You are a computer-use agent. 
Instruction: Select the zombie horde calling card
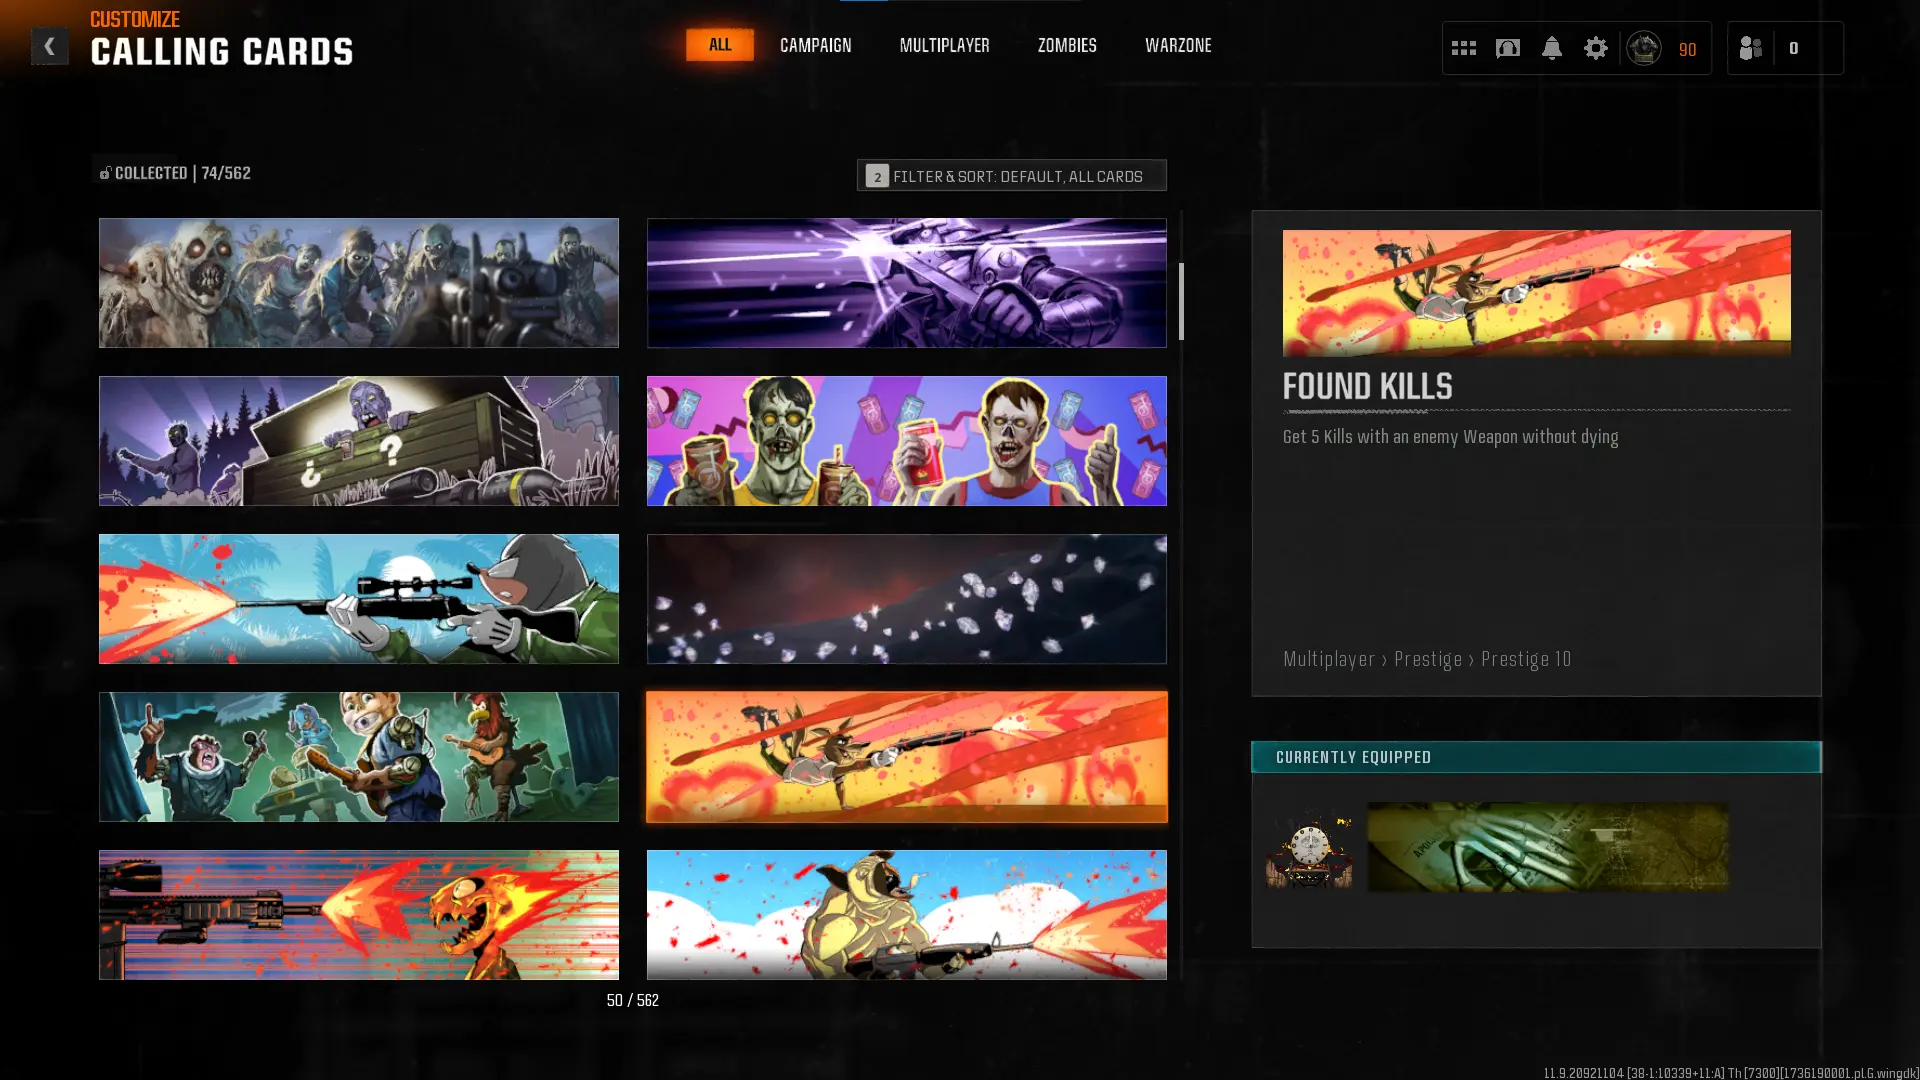[358, 283]
